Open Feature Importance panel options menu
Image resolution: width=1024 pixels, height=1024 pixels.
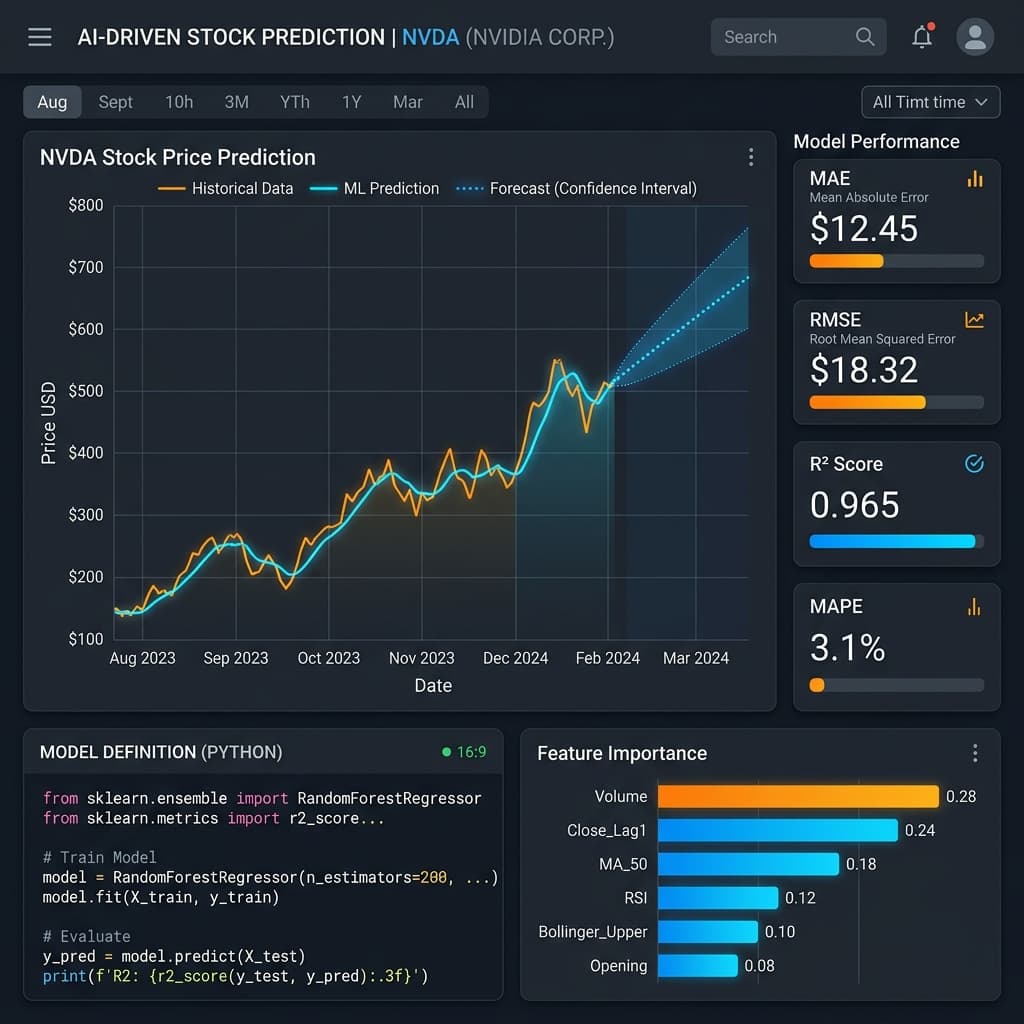[975, 753]
